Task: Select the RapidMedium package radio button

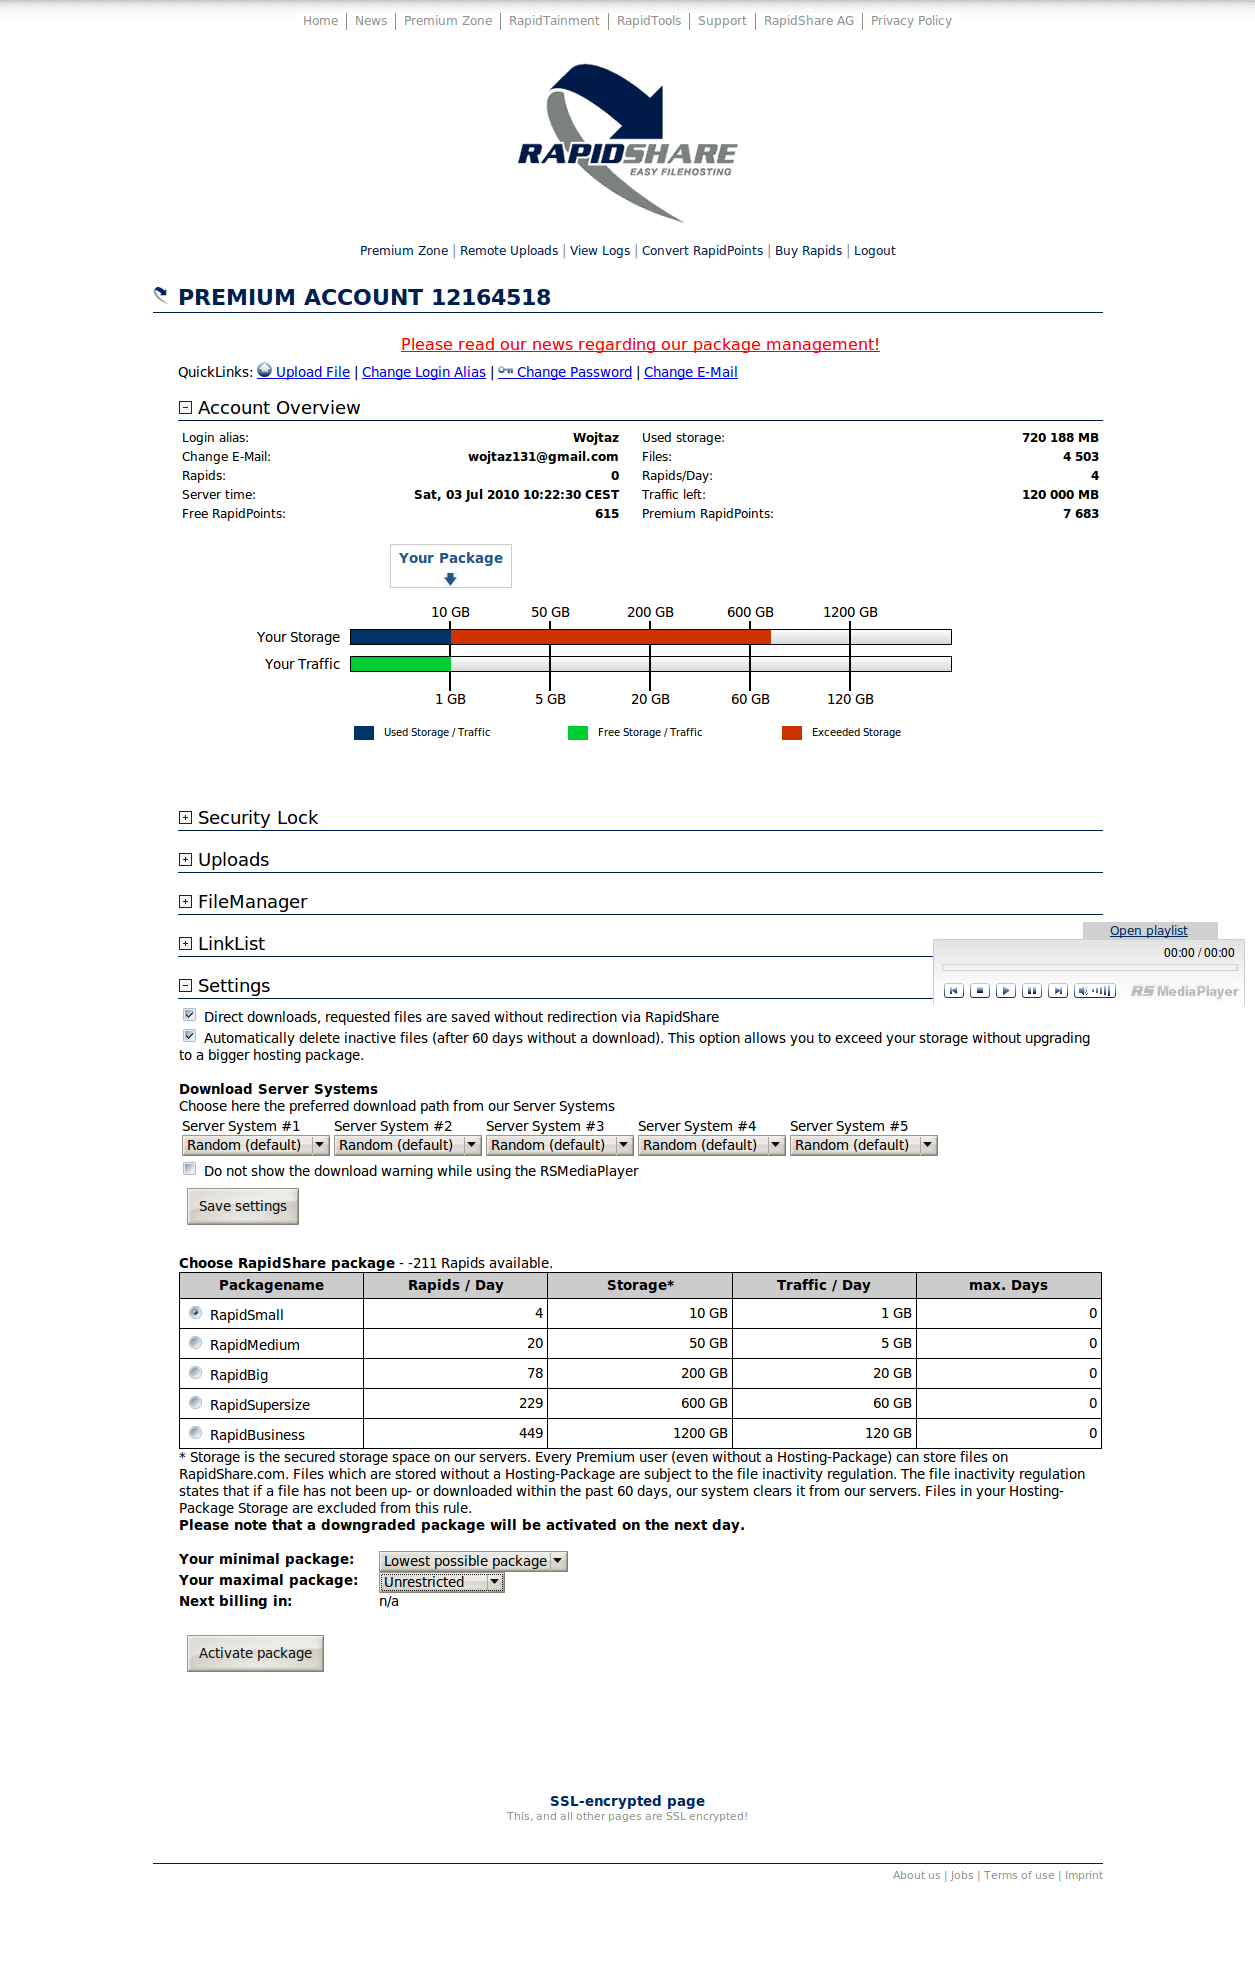Action: point(195,1343)
